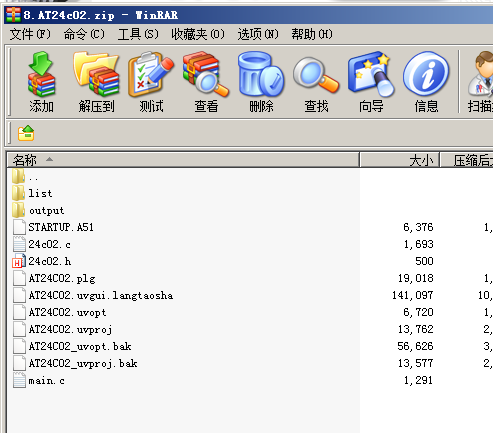
Task: Click the size value 56,626
Action: click(415, 346)
